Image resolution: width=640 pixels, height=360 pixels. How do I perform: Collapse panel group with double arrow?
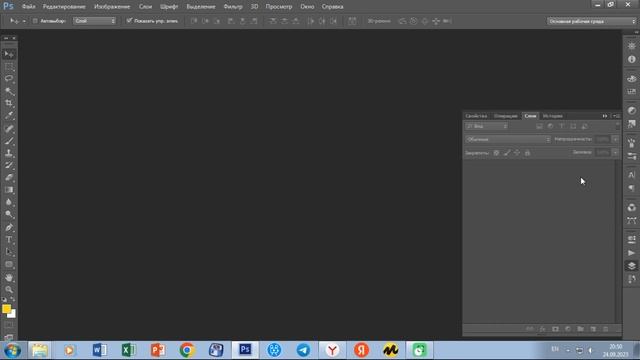[605, 116]
